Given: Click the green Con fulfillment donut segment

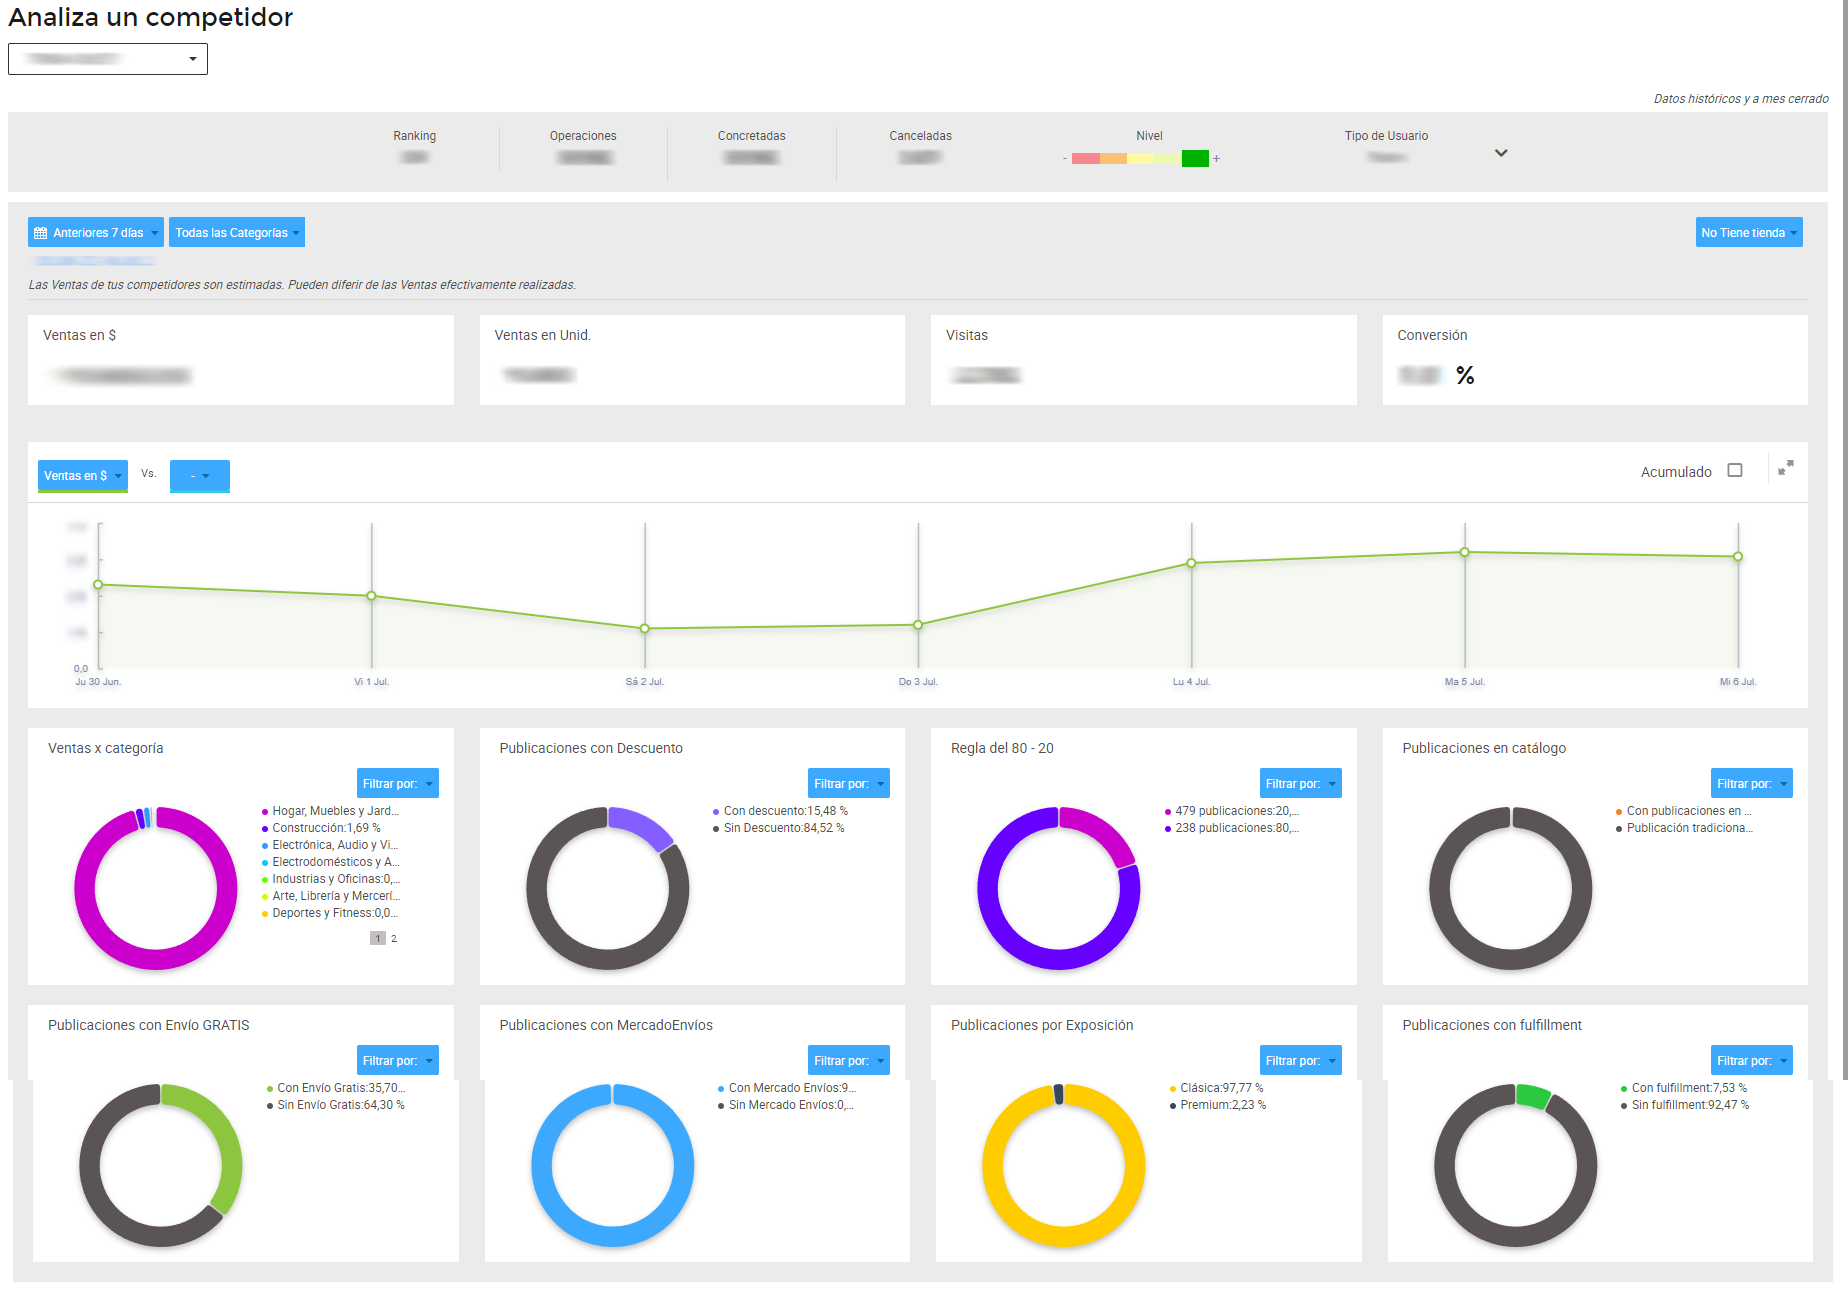Looking at the screenshot, I should pos(1534,1096).
